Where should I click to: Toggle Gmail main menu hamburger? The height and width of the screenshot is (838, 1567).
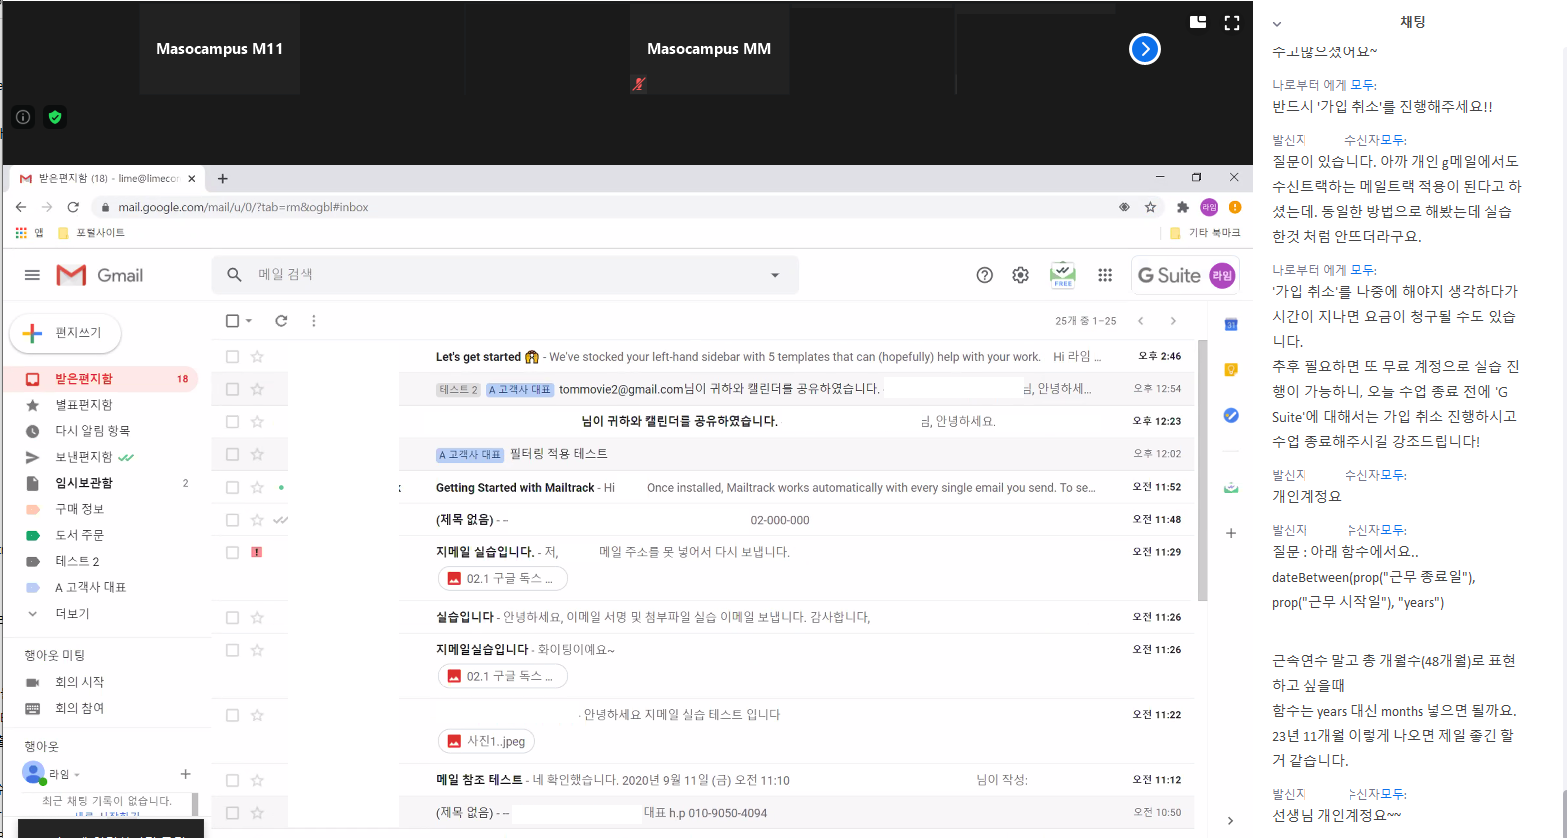[x=32, y=275]
